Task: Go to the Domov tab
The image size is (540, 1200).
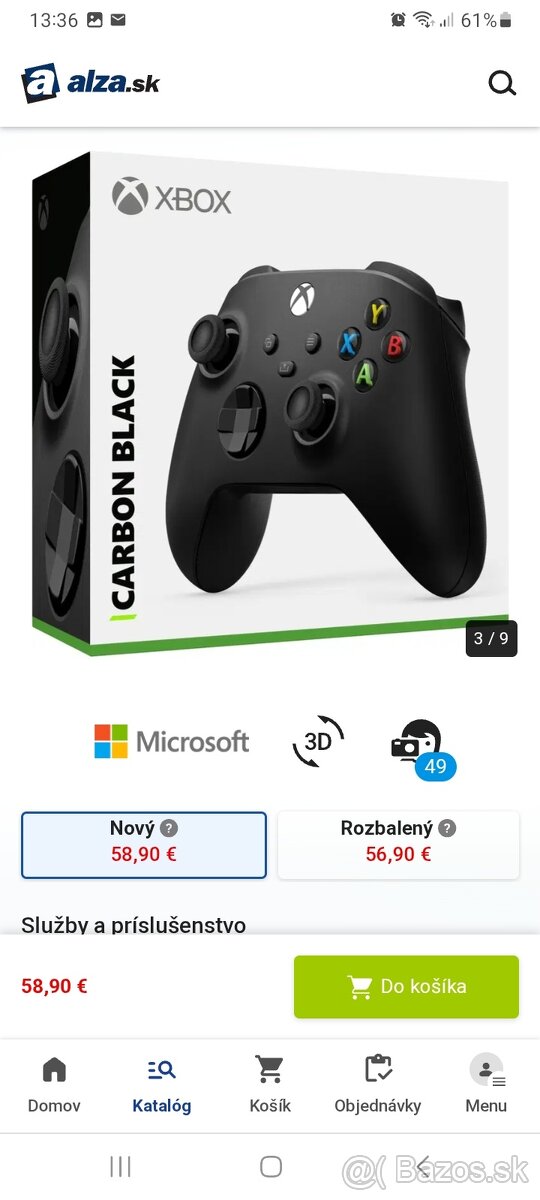Action: click(54, 1085)
